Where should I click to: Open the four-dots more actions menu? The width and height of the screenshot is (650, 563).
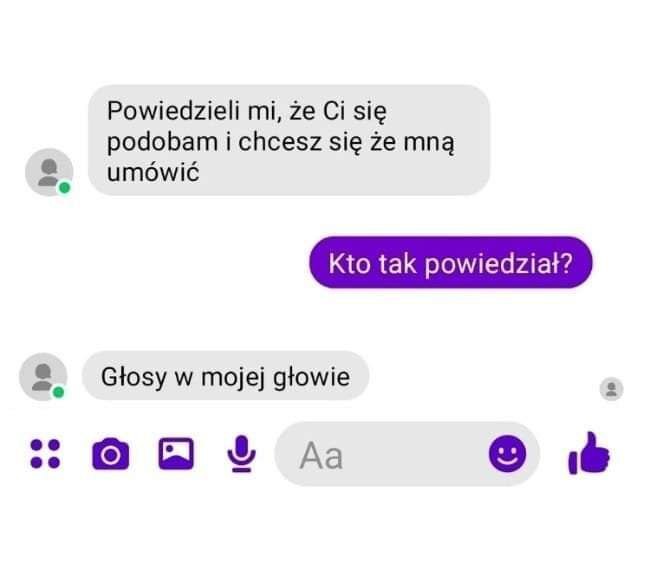(45, 454)
